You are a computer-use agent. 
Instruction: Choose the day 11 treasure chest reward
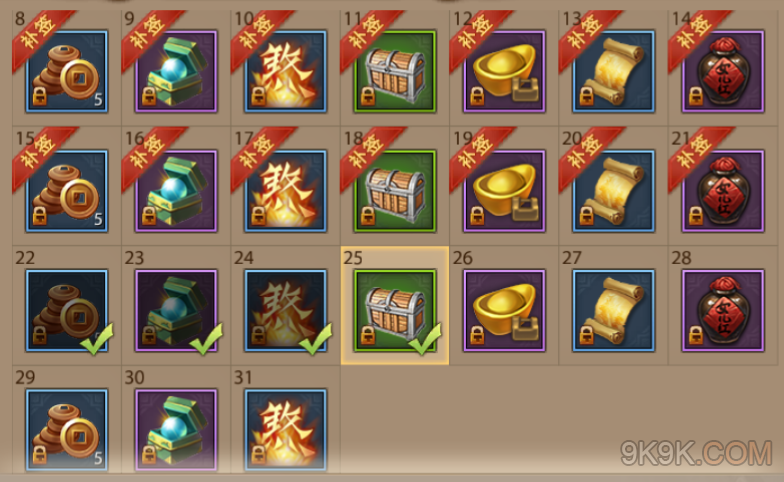coord(395,71)
